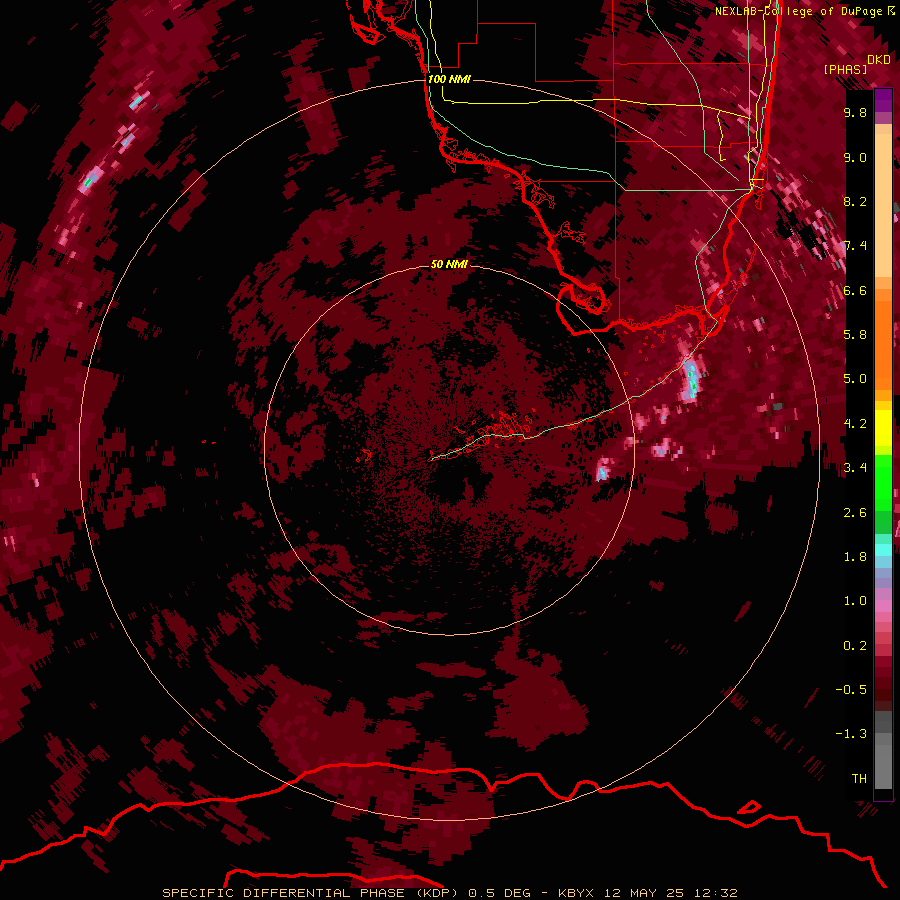Viewport: 900px width, 900px height.
Task: Click the TH threshold label
Action: (859, 779)
